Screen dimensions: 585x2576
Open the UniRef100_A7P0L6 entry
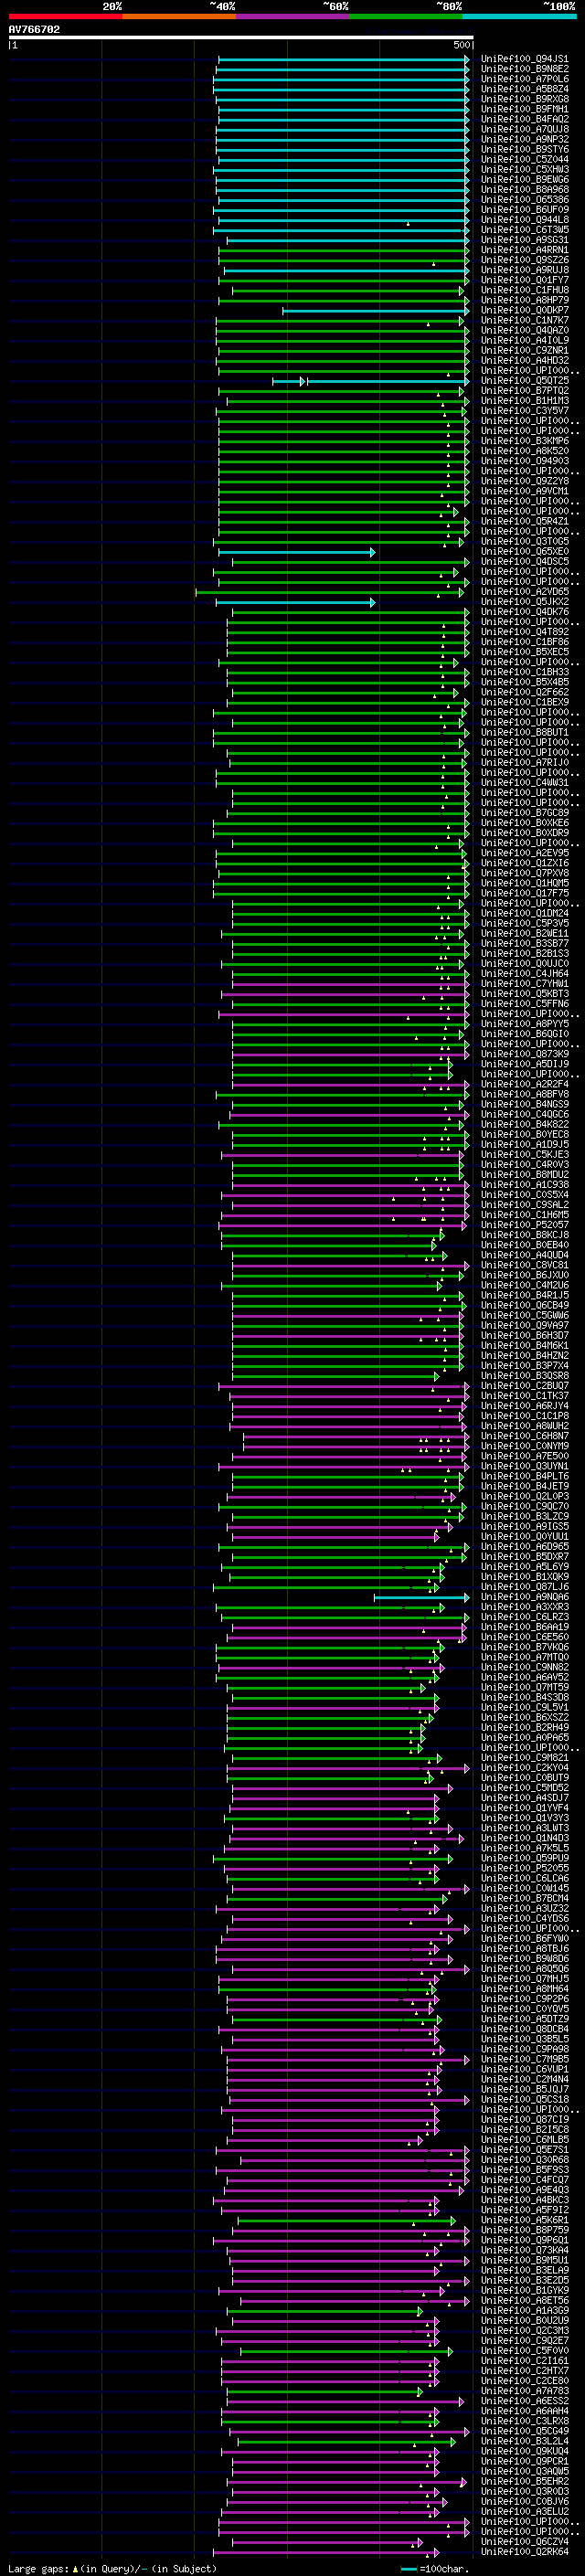click(524, 79)
